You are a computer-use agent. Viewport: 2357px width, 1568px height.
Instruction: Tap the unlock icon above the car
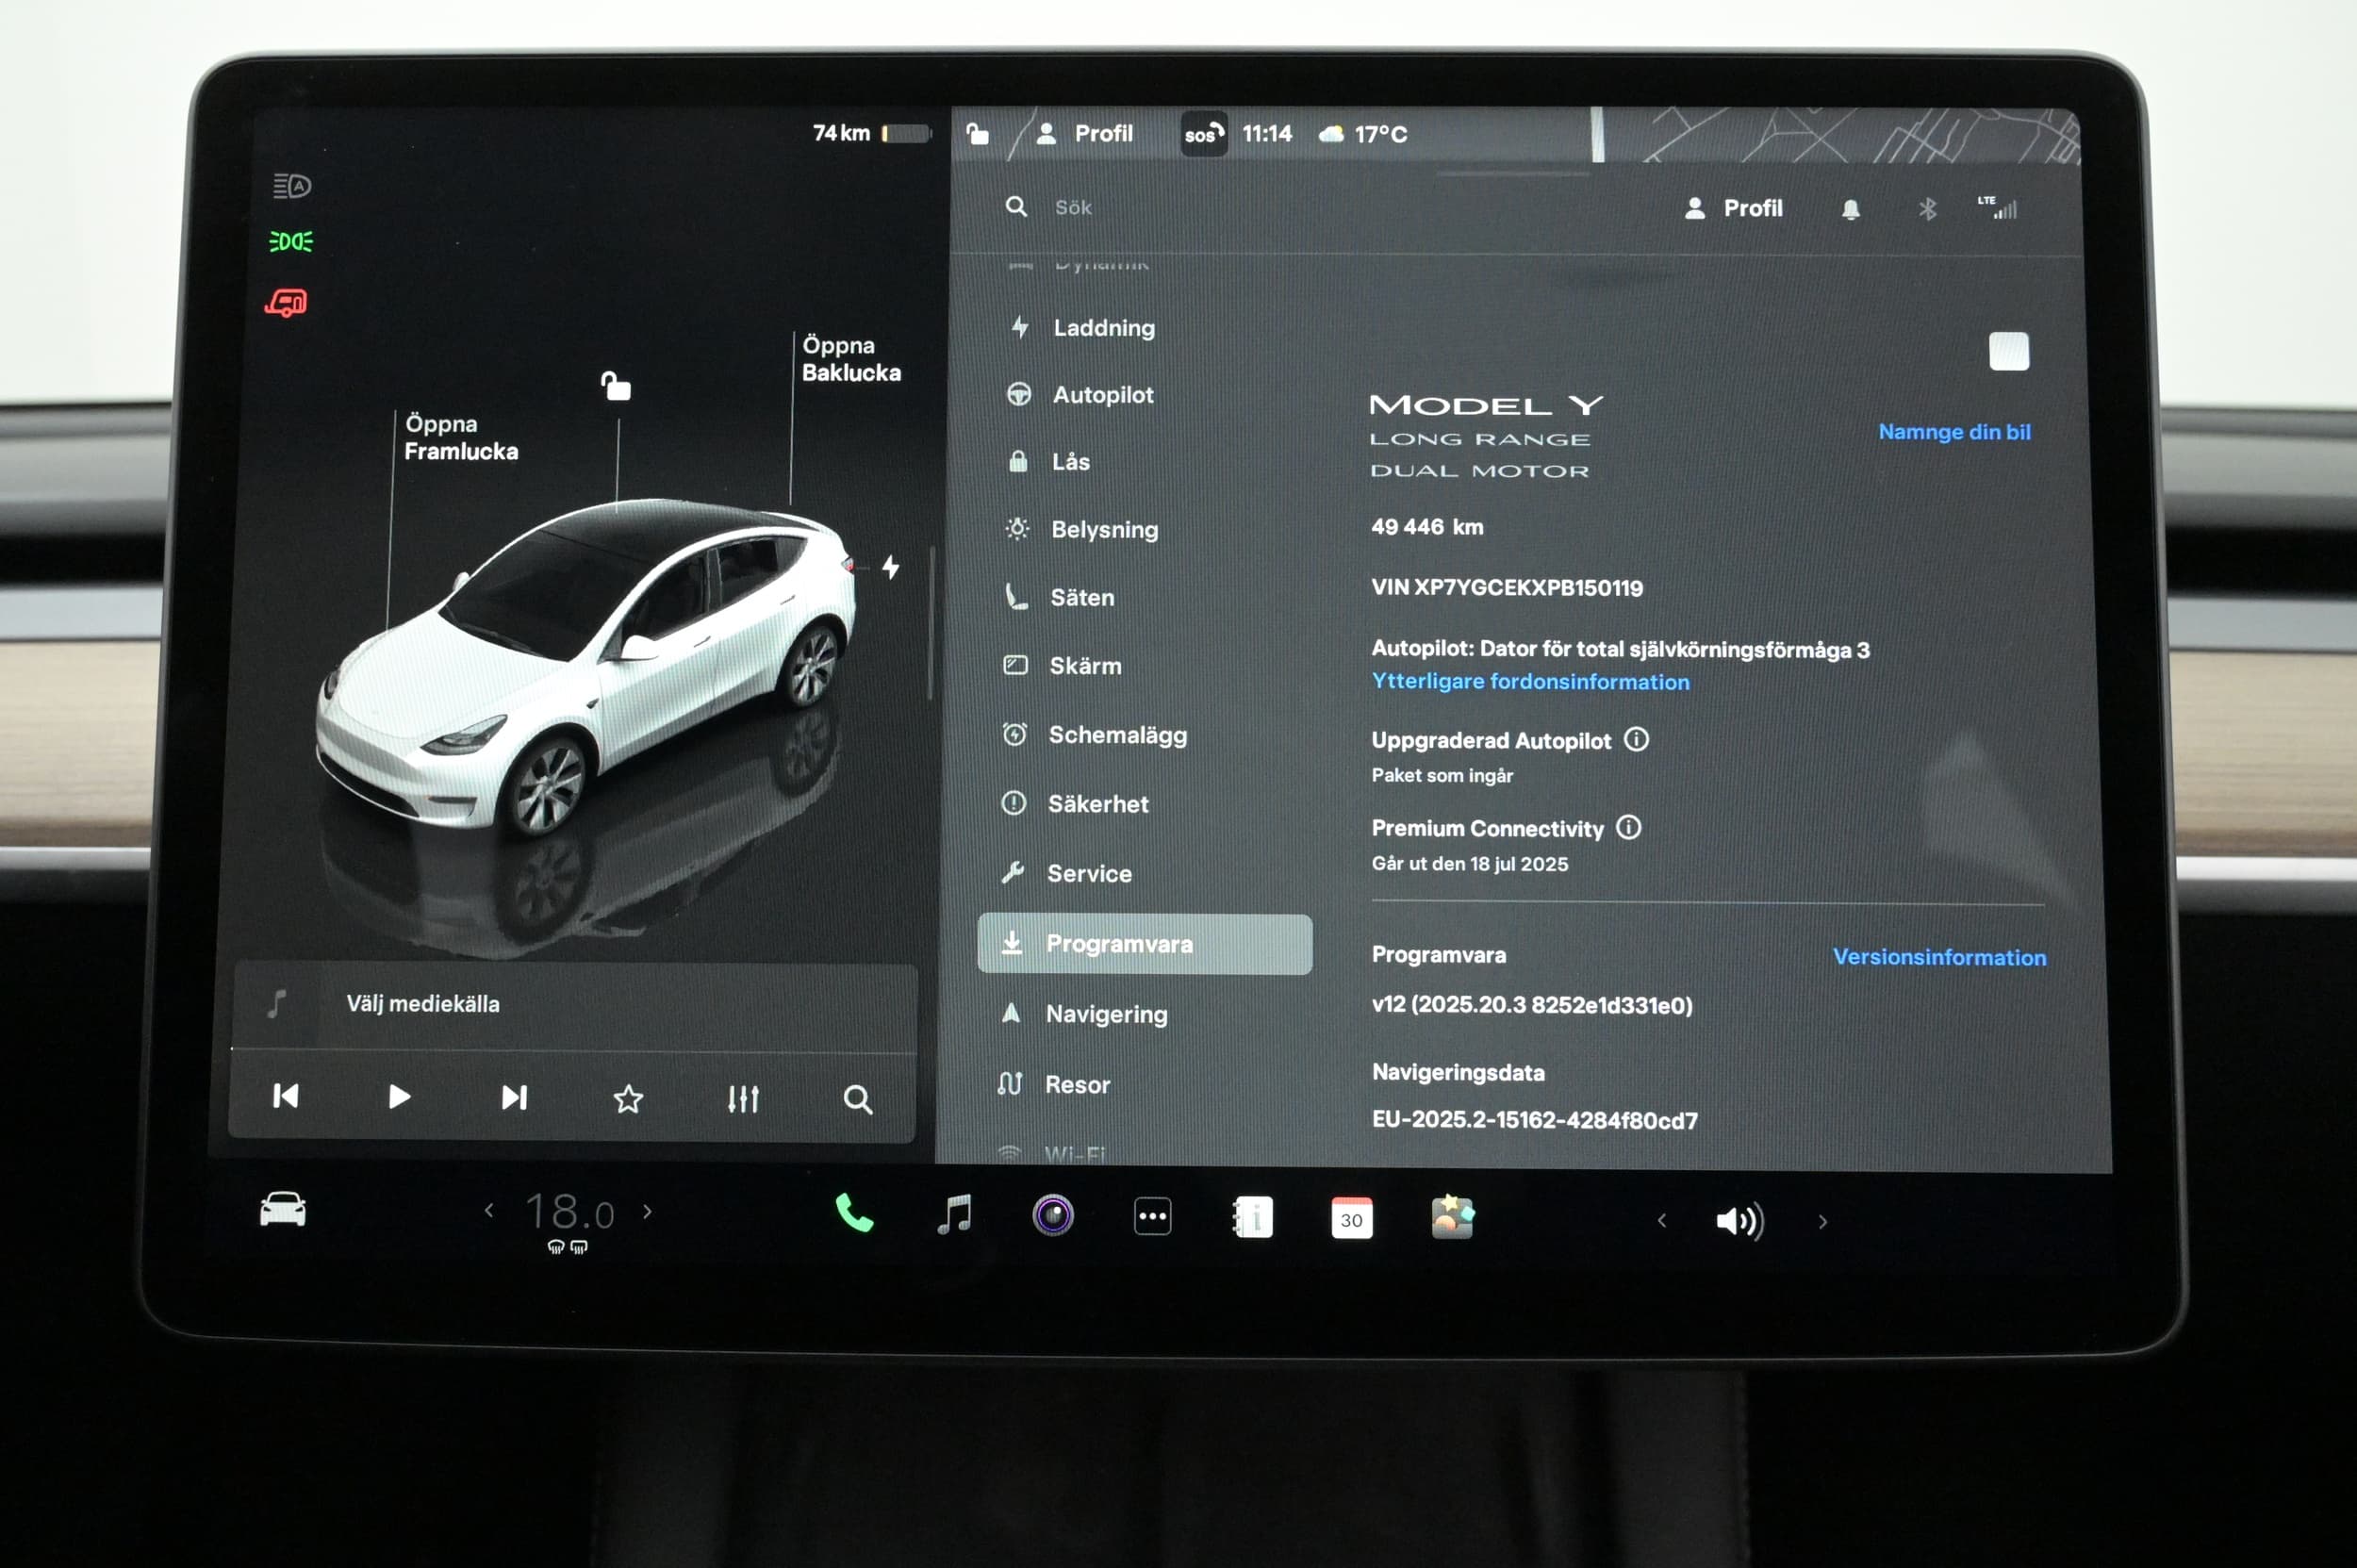(x=616, y=385)
